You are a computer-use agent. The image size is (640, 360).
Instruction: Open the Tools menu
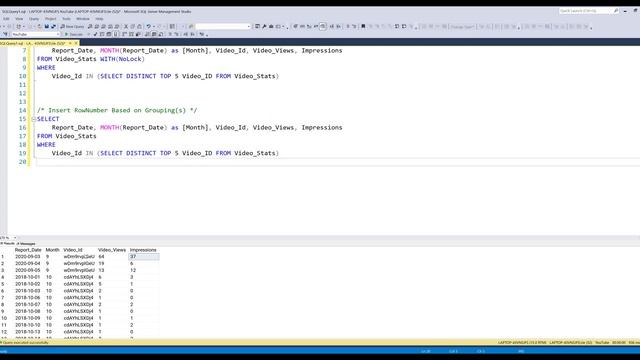(67, 19)
